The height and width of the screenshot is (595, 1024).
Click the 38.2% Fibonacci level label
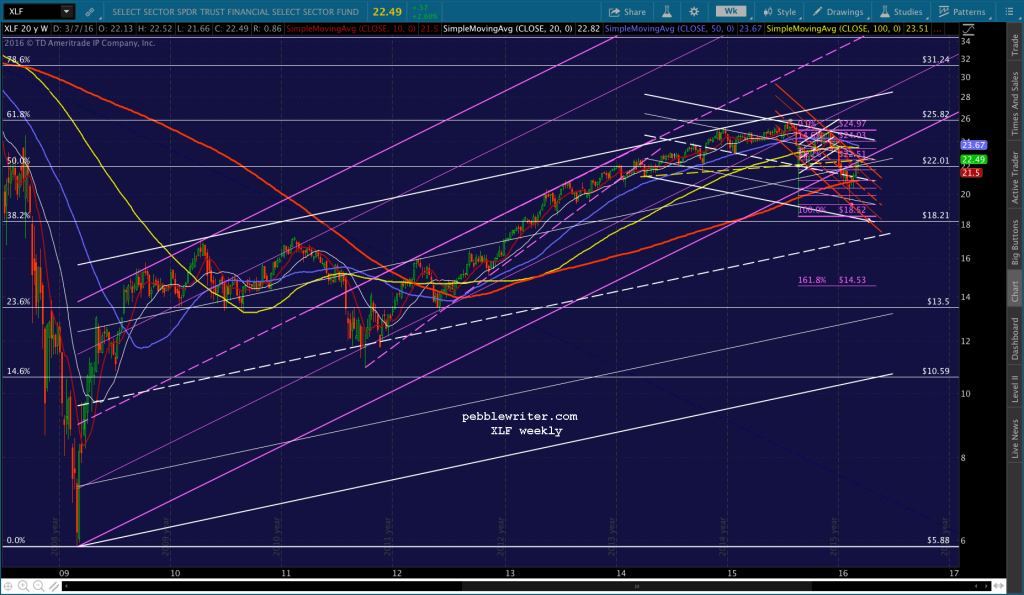(x=18, y=216)
